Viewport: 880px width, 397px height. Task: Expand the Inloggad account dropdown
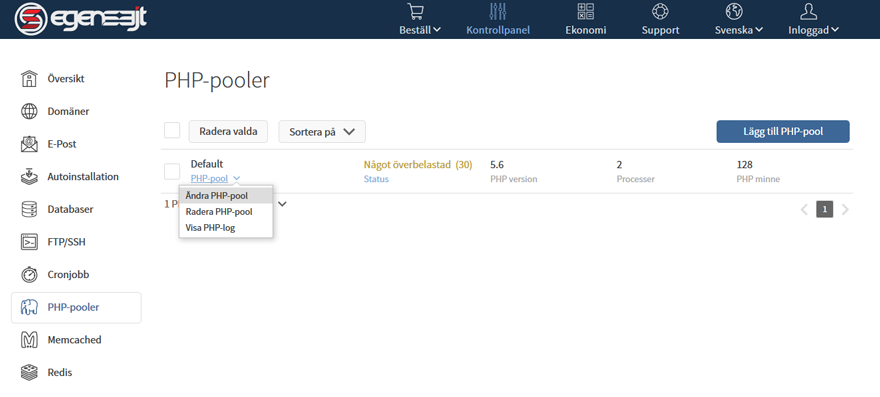(813, 30)
